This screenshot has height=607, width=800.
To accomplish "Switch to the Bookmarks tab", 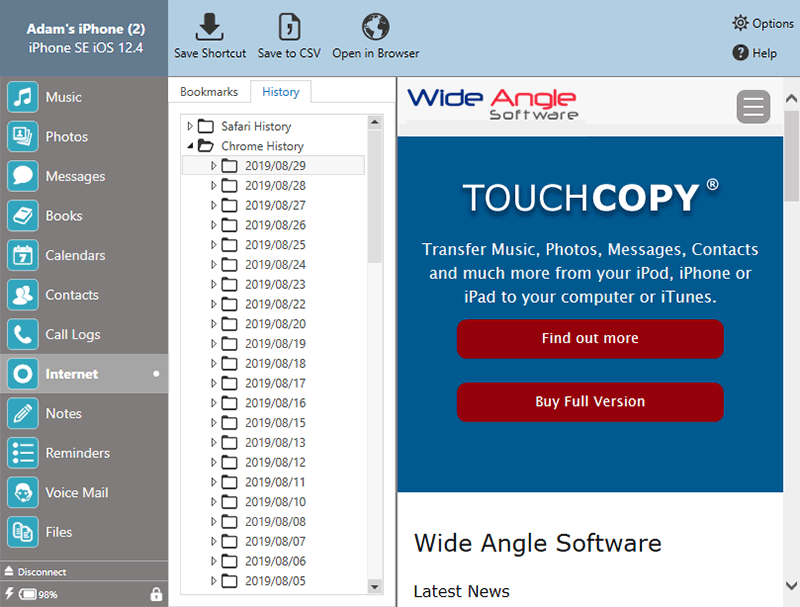I will 209,92.
